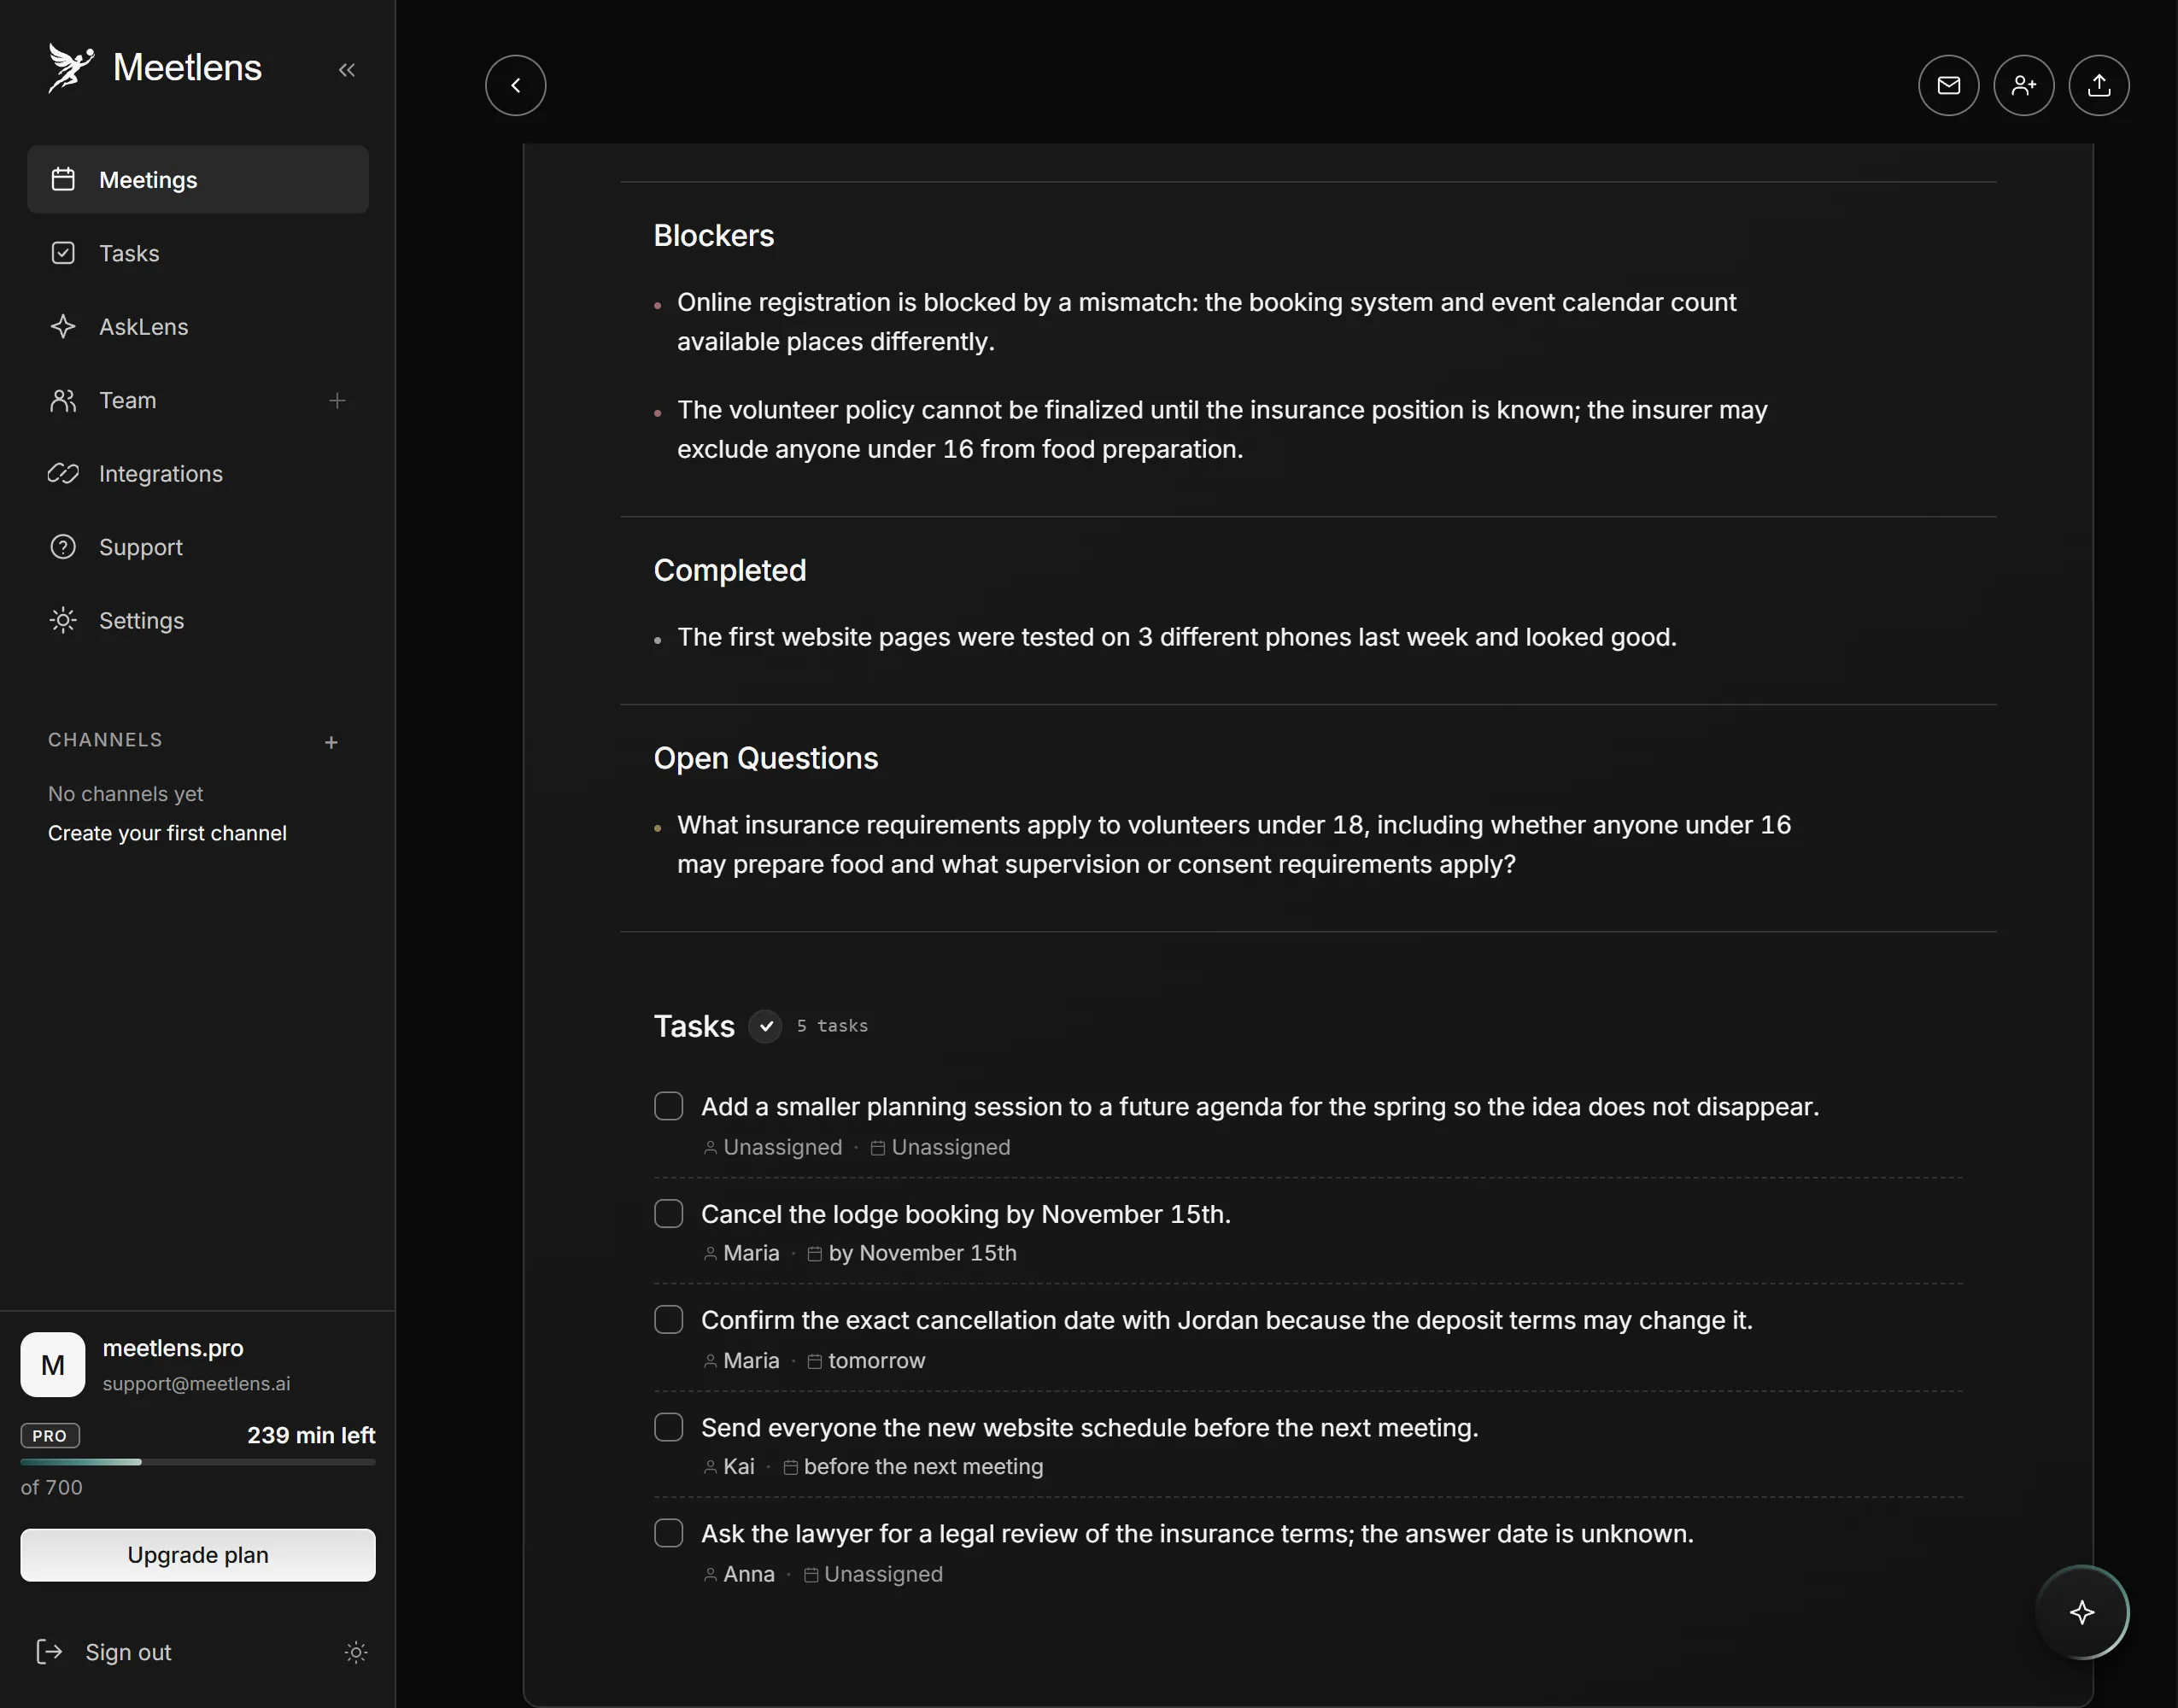Check the ask the lawyer task
The width and height of the screenshot is (2178, 1708).
pyautogui.click(x=669, y=1533)
